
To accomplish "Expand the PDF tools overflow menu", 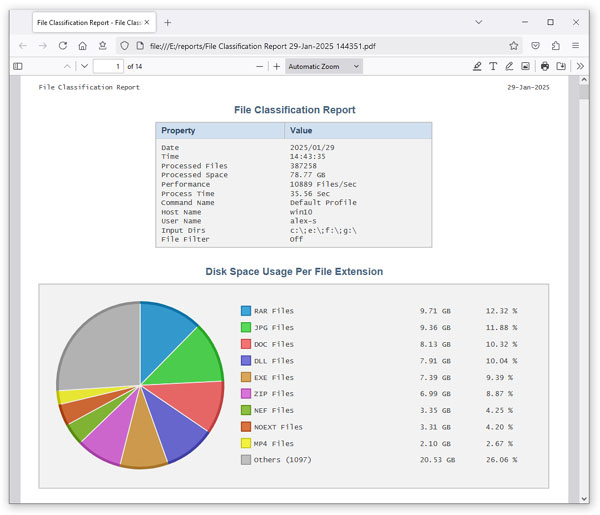I will (580, 66).
